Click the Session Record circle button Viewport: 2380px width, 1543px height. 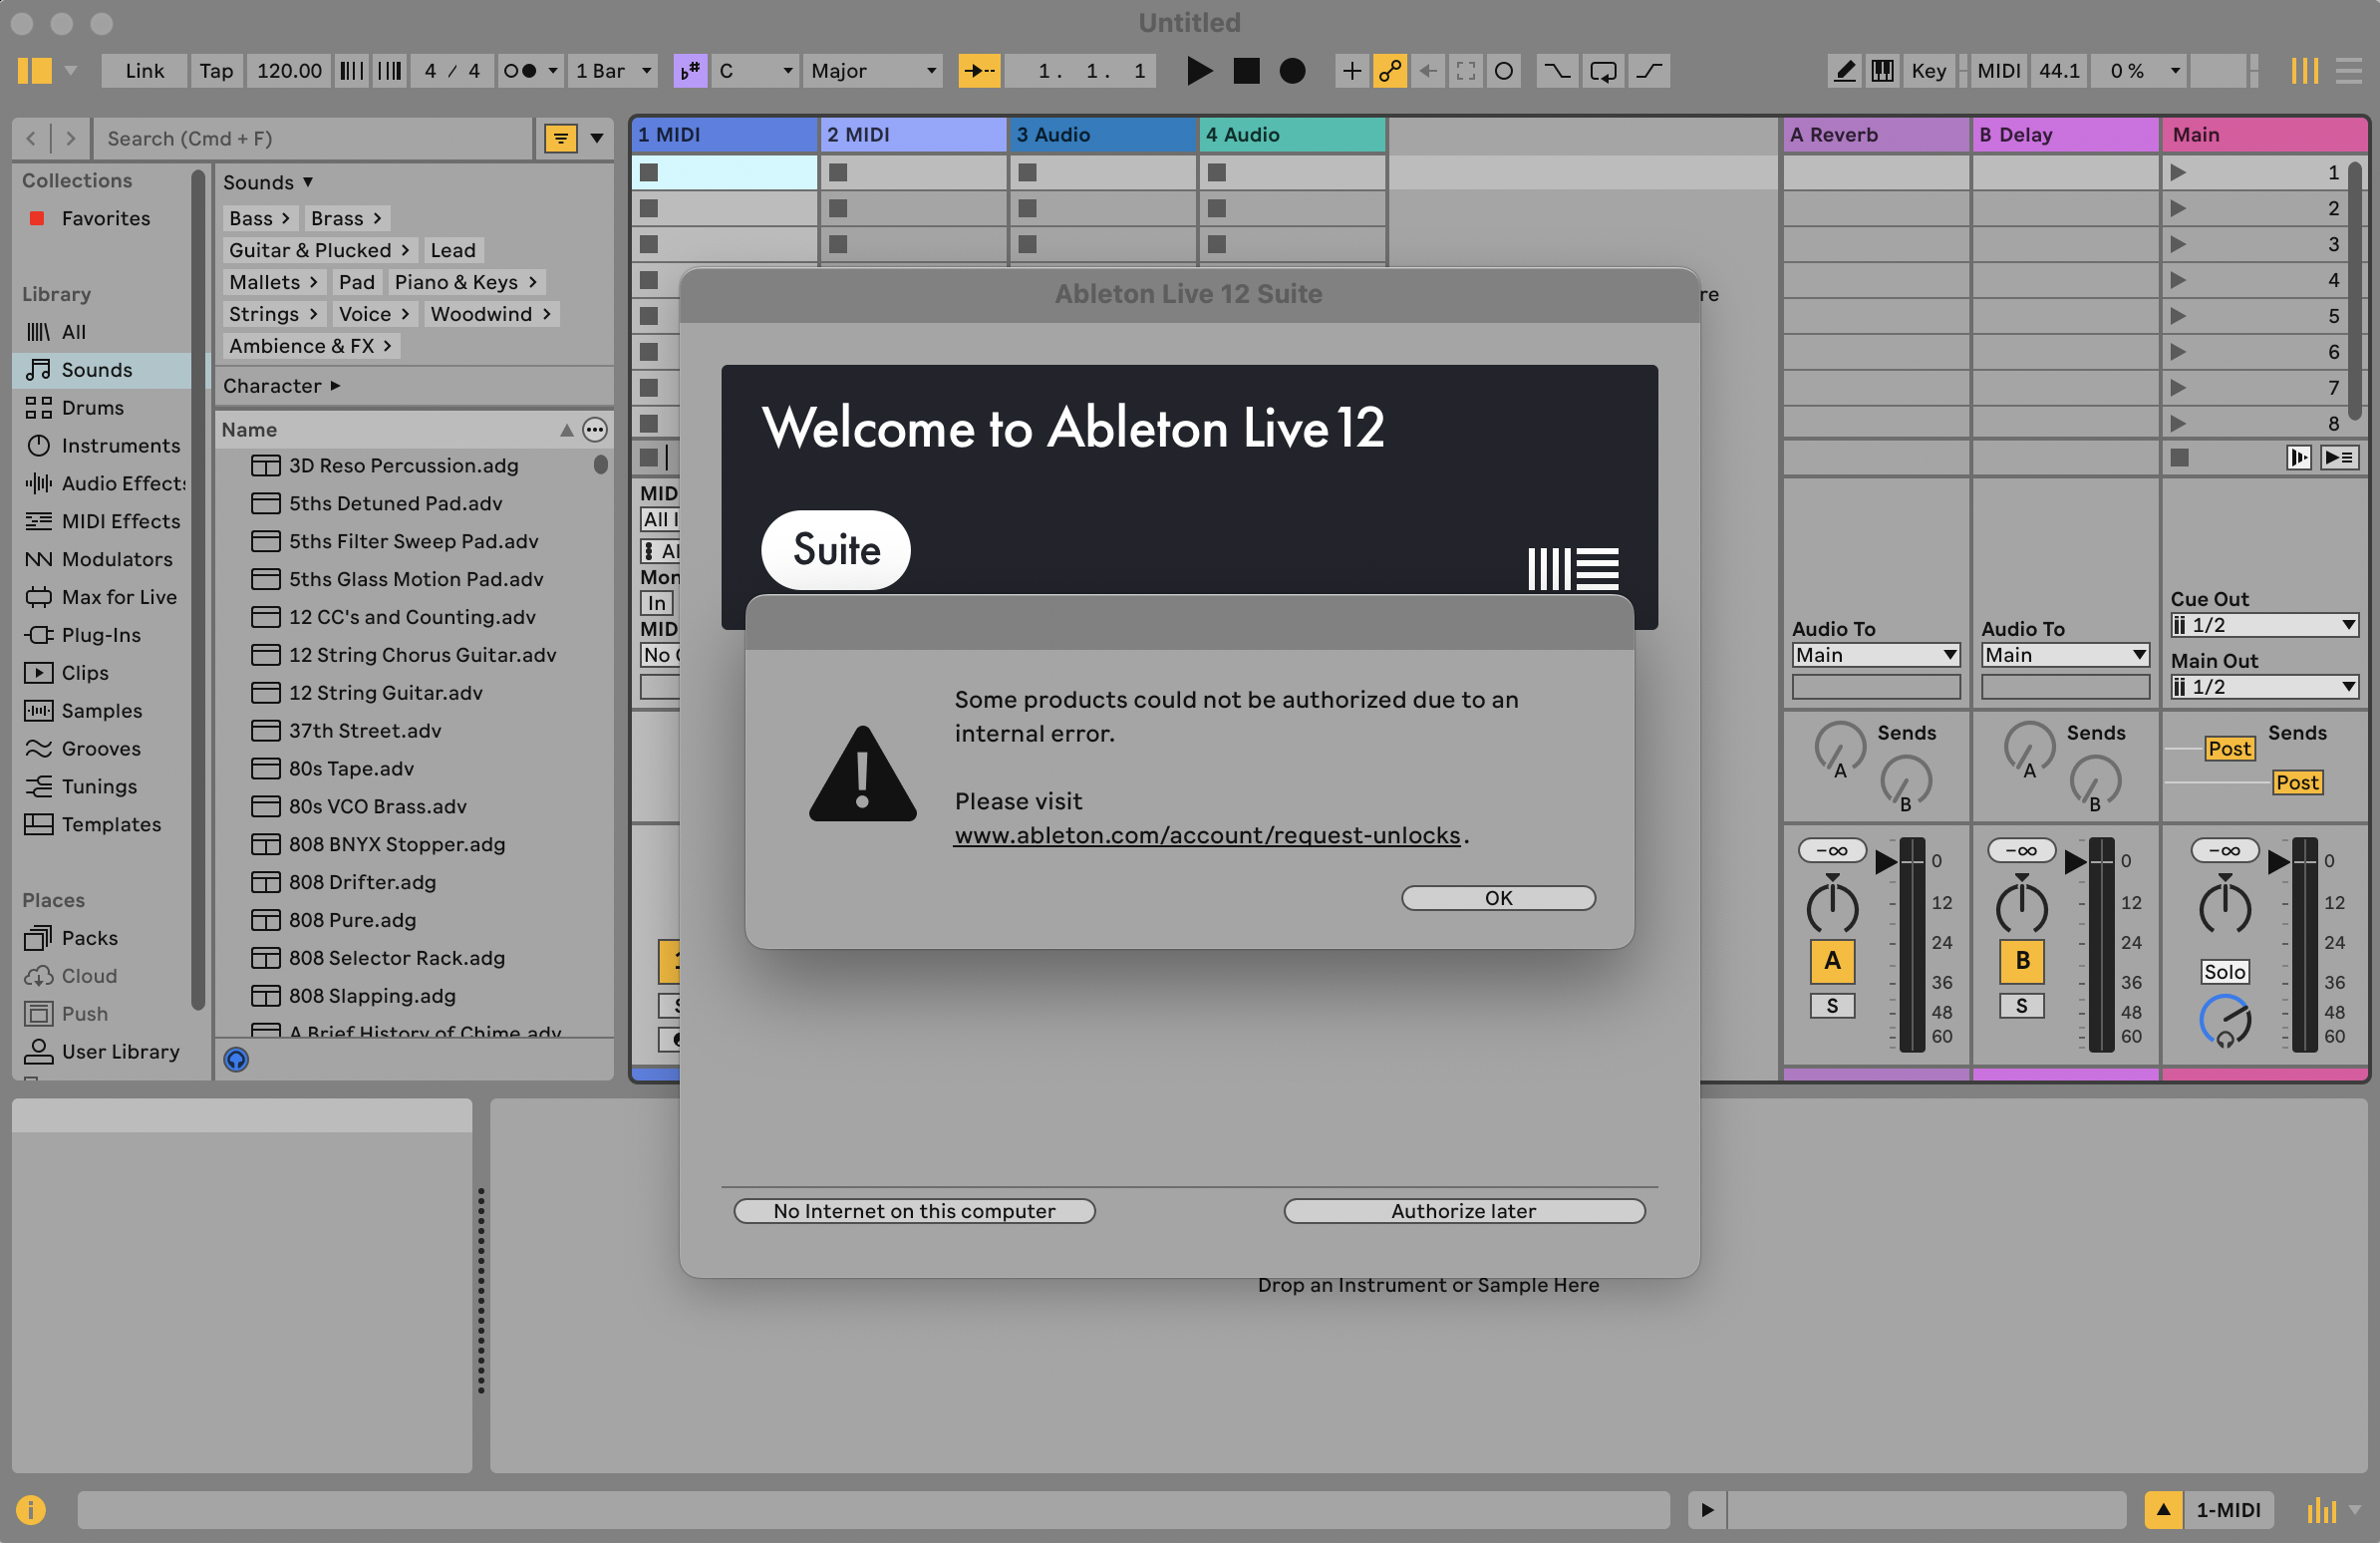1503,71
